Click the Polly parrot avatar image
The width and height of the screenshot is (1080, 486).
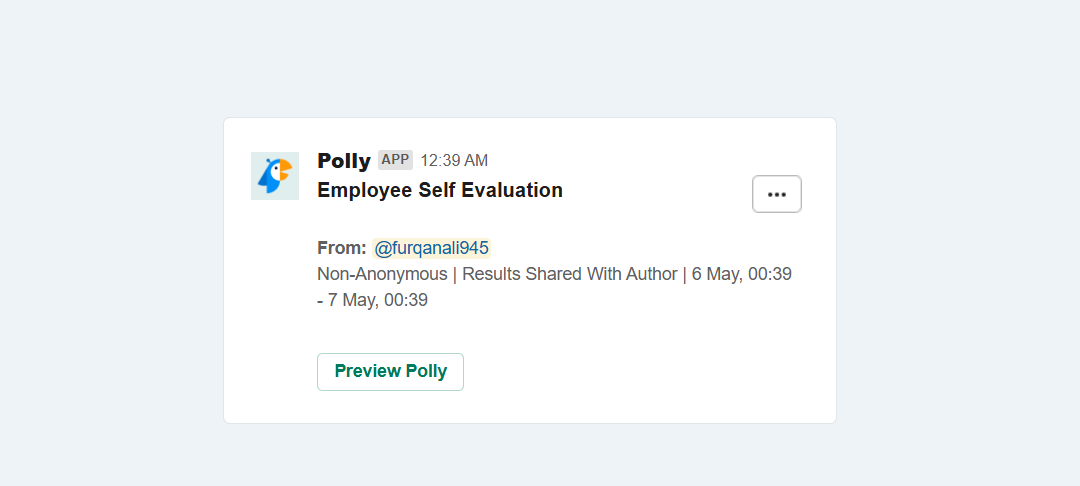(275, 176)
